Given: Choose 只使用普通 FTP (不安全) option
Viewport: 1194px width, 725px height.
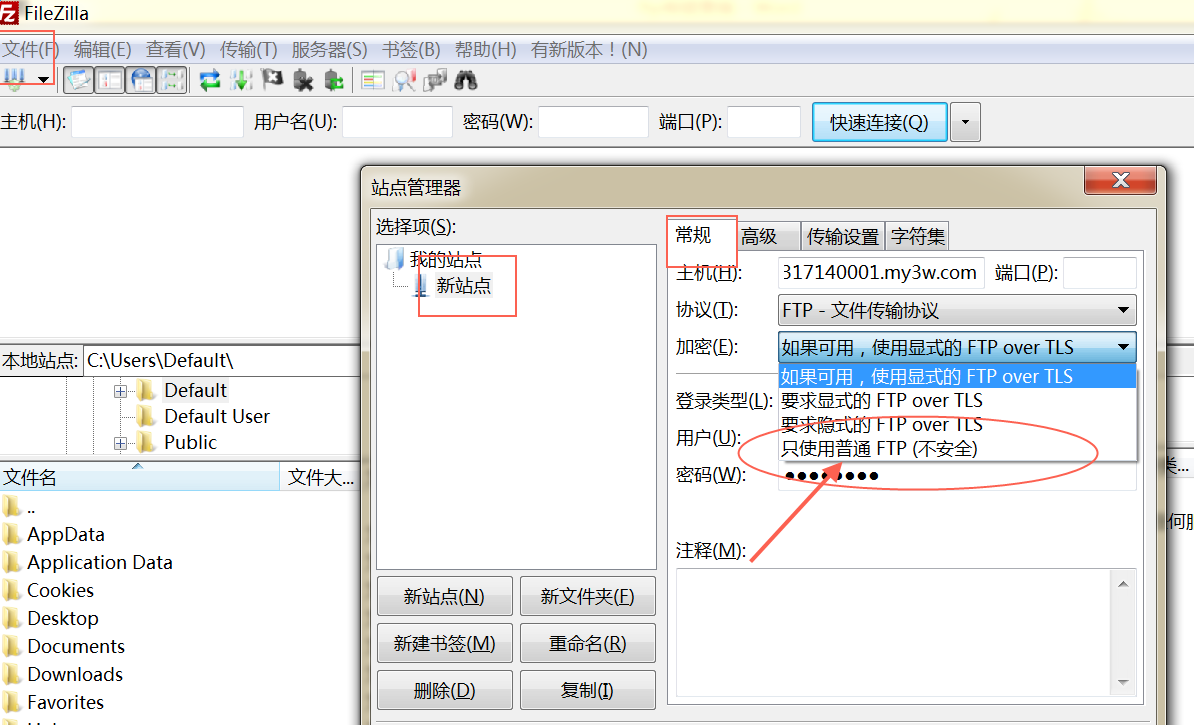Looking at the screenshot, I should click(957, 449).
